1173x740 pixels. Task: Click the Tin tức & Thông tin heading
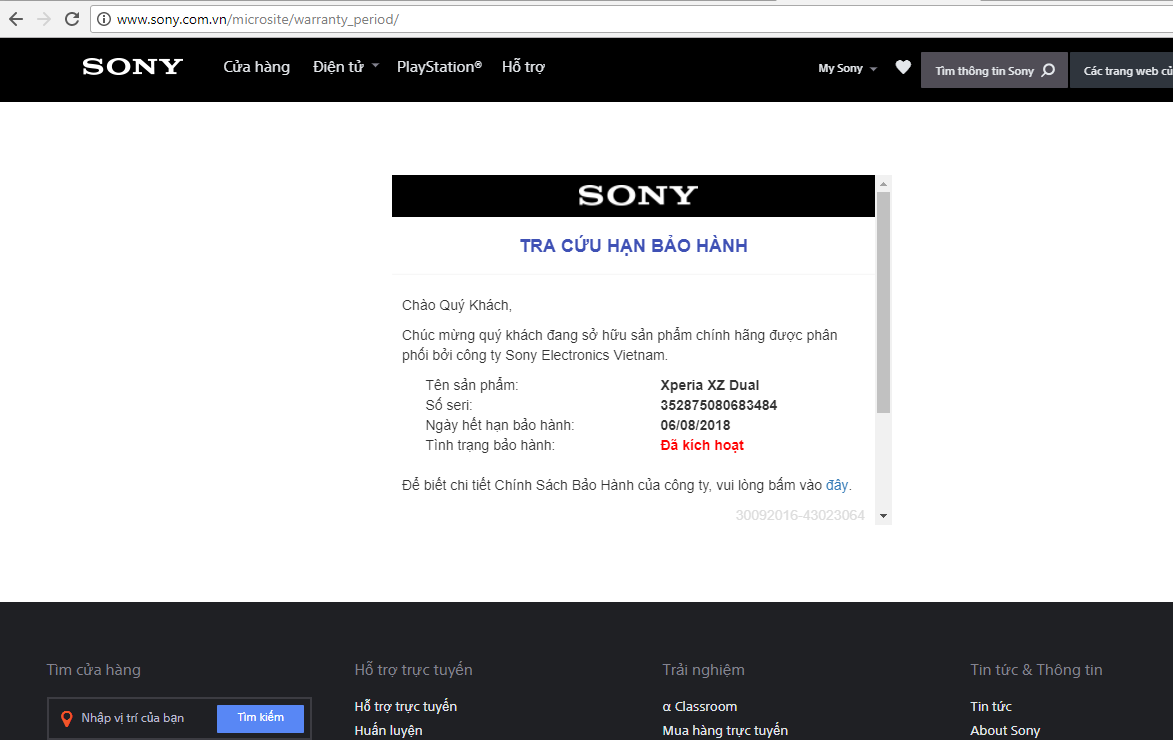(x=1036, y=670)
